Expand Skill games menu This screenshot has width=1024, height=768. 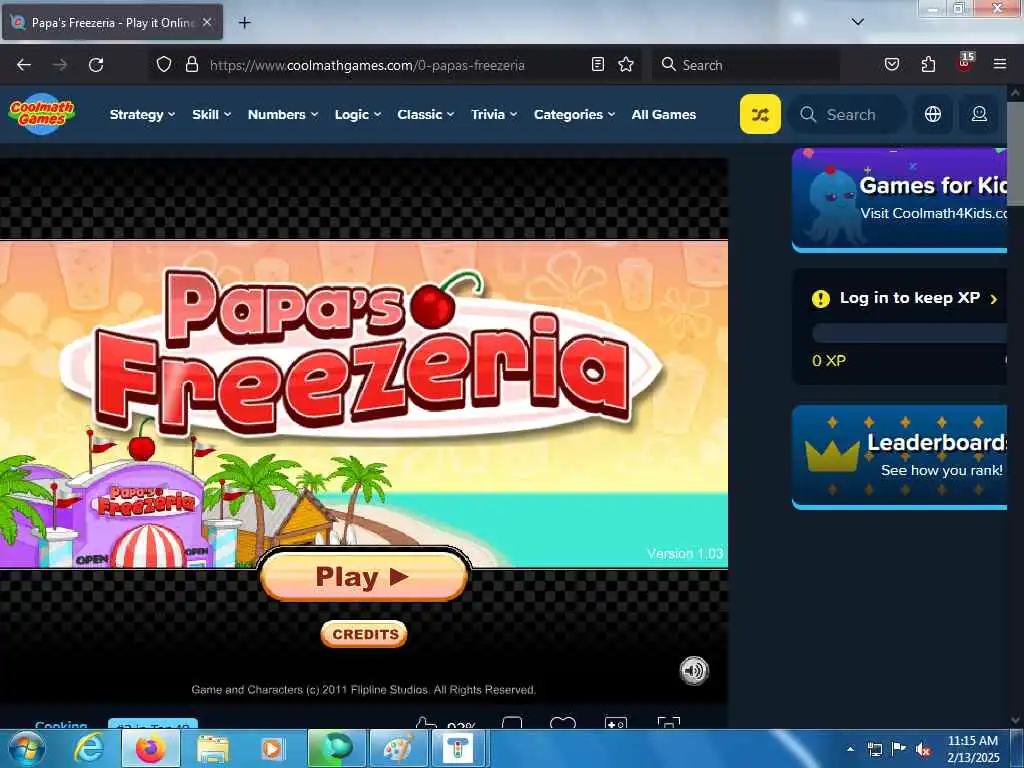(212, 114)
